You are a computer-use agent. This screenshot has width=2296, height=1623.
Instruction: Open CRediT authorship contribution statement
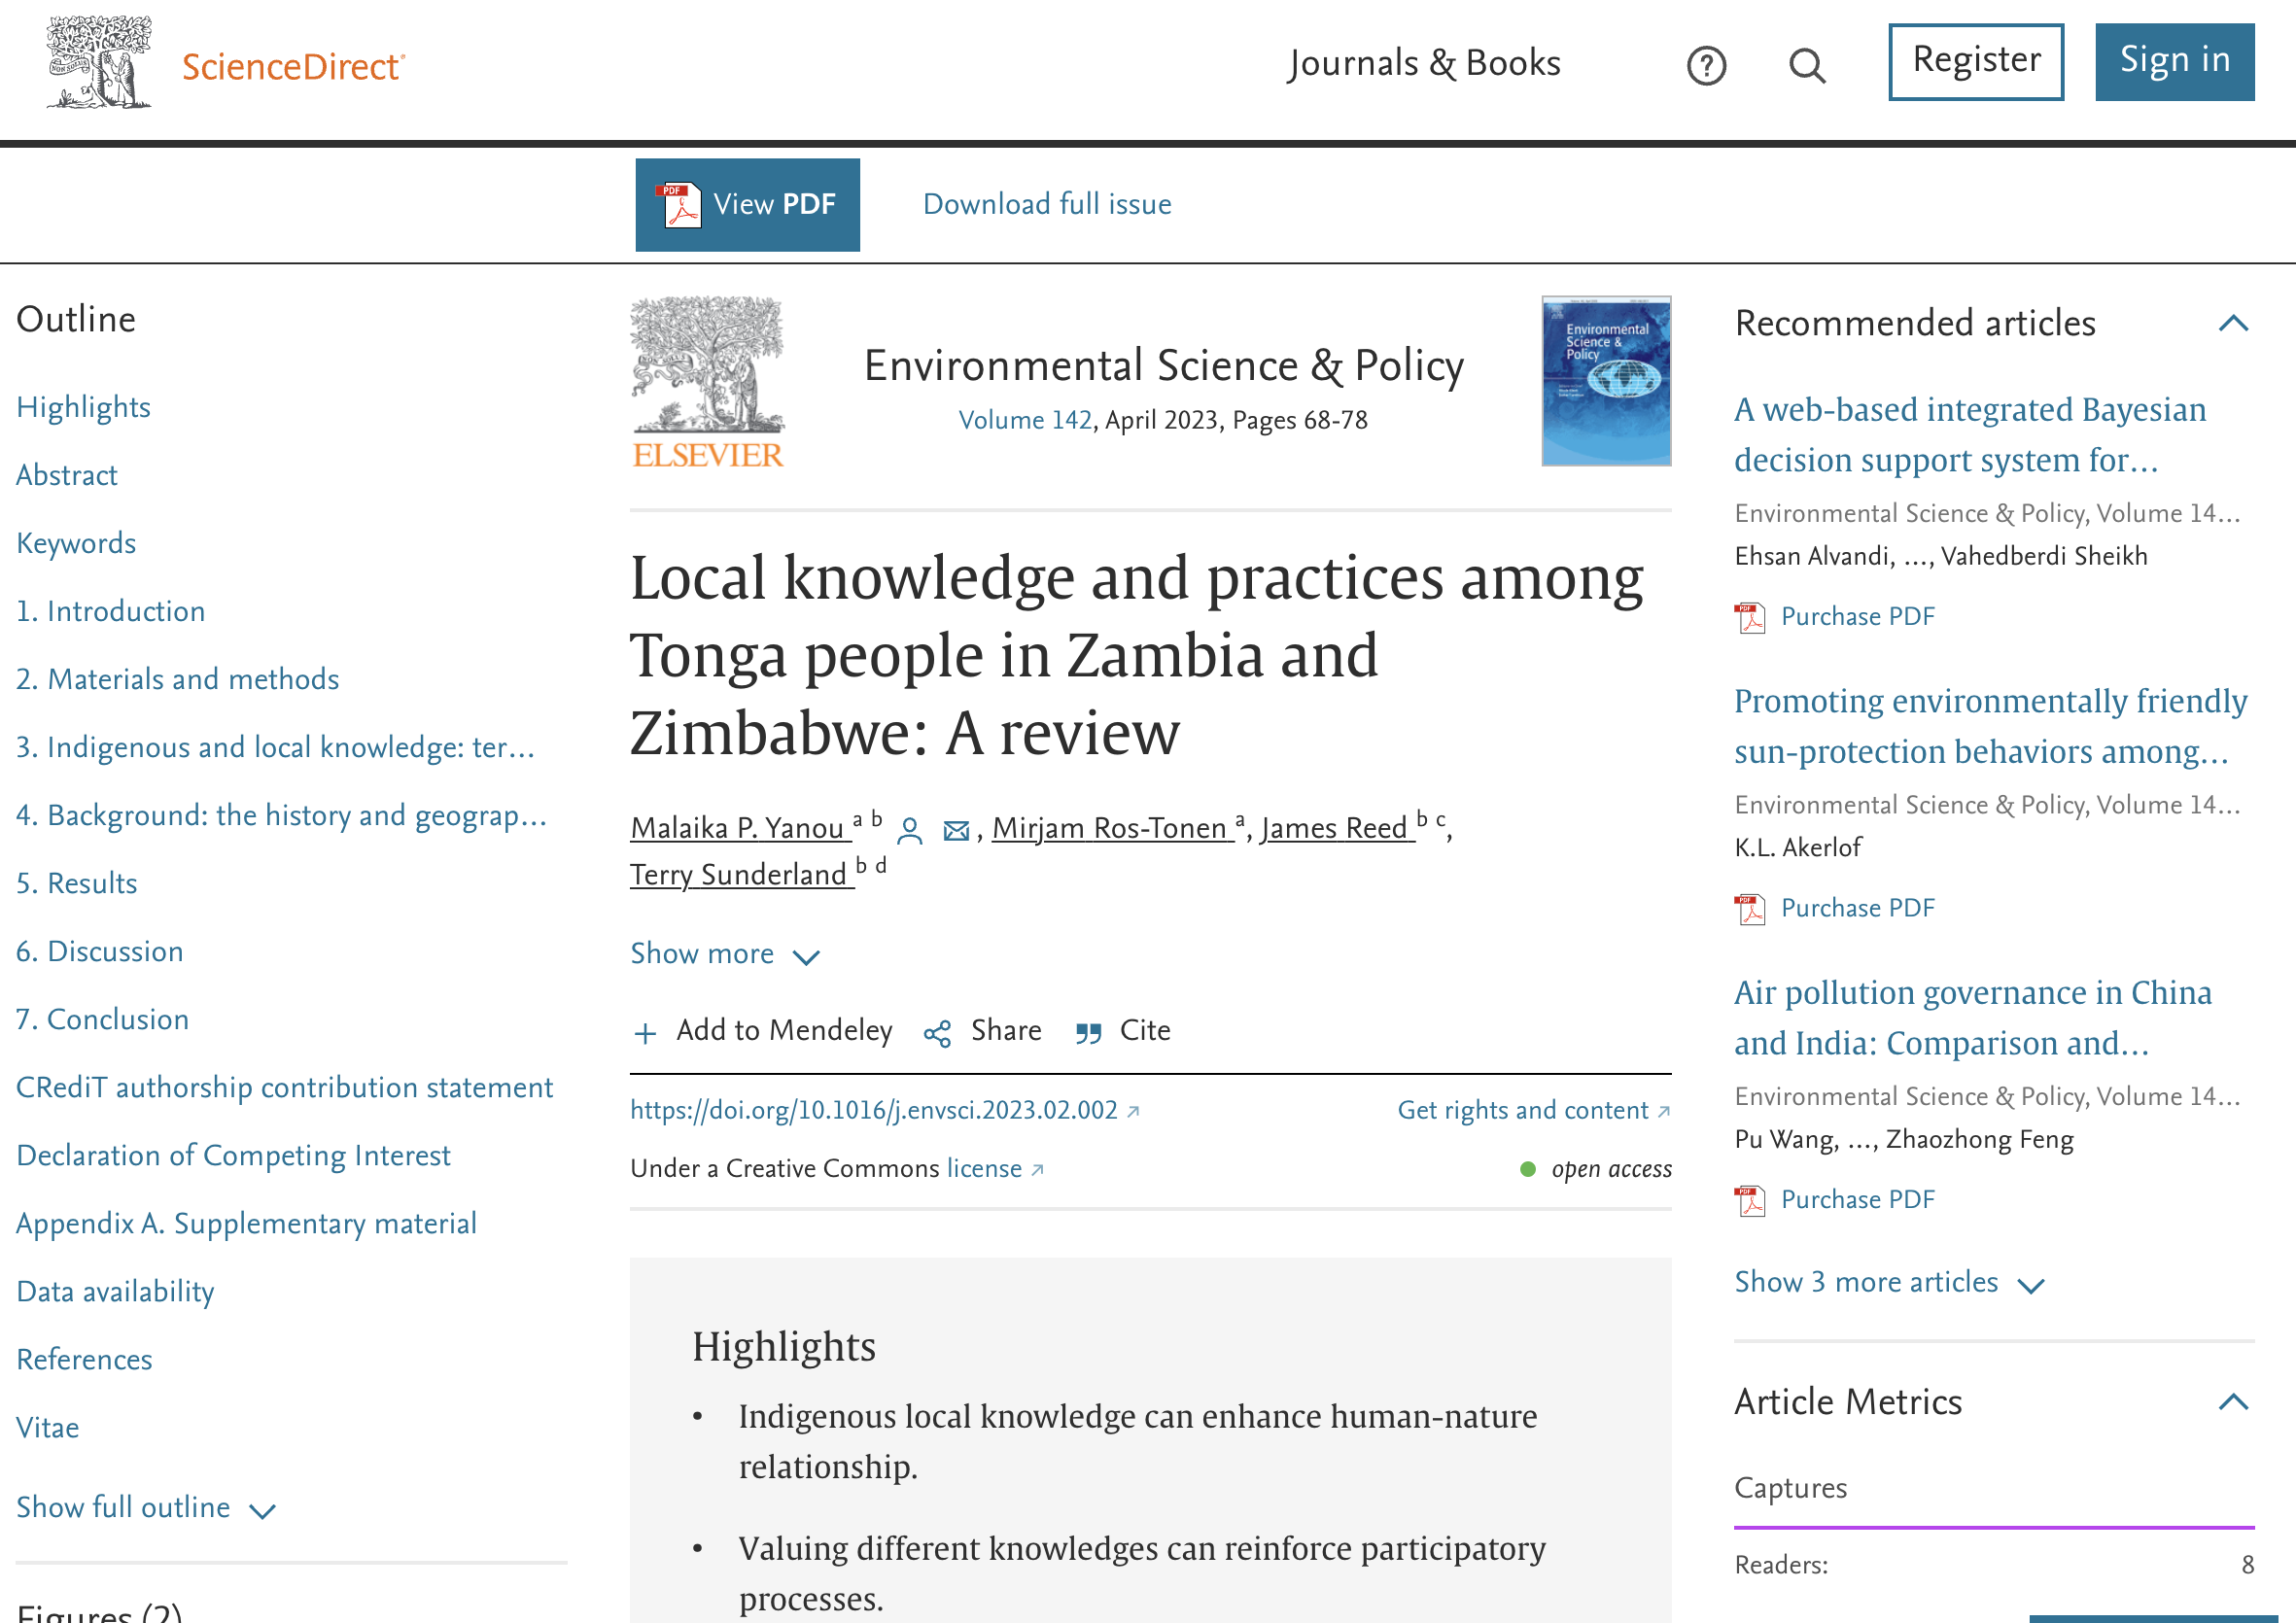coord(285,1087)
